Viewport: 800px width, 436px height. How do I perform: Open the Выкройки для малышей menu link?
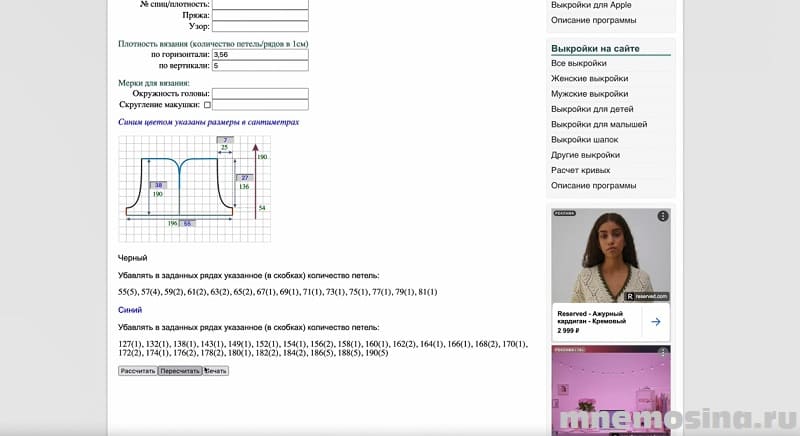[599, 124]
